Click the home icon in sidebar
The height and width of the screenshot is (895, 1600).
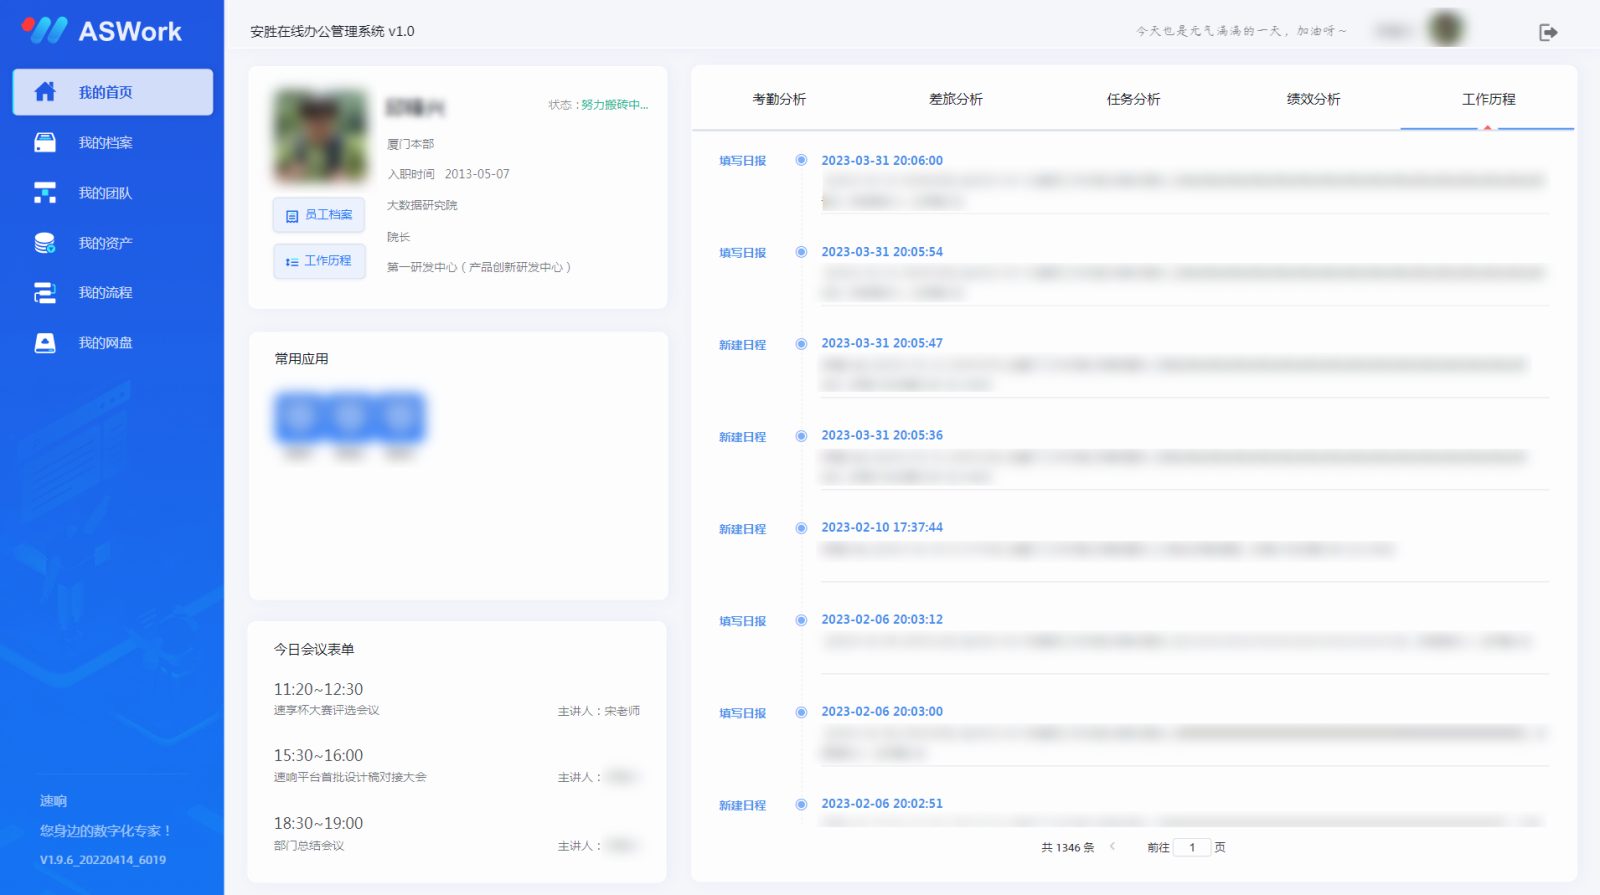point(45,92)
